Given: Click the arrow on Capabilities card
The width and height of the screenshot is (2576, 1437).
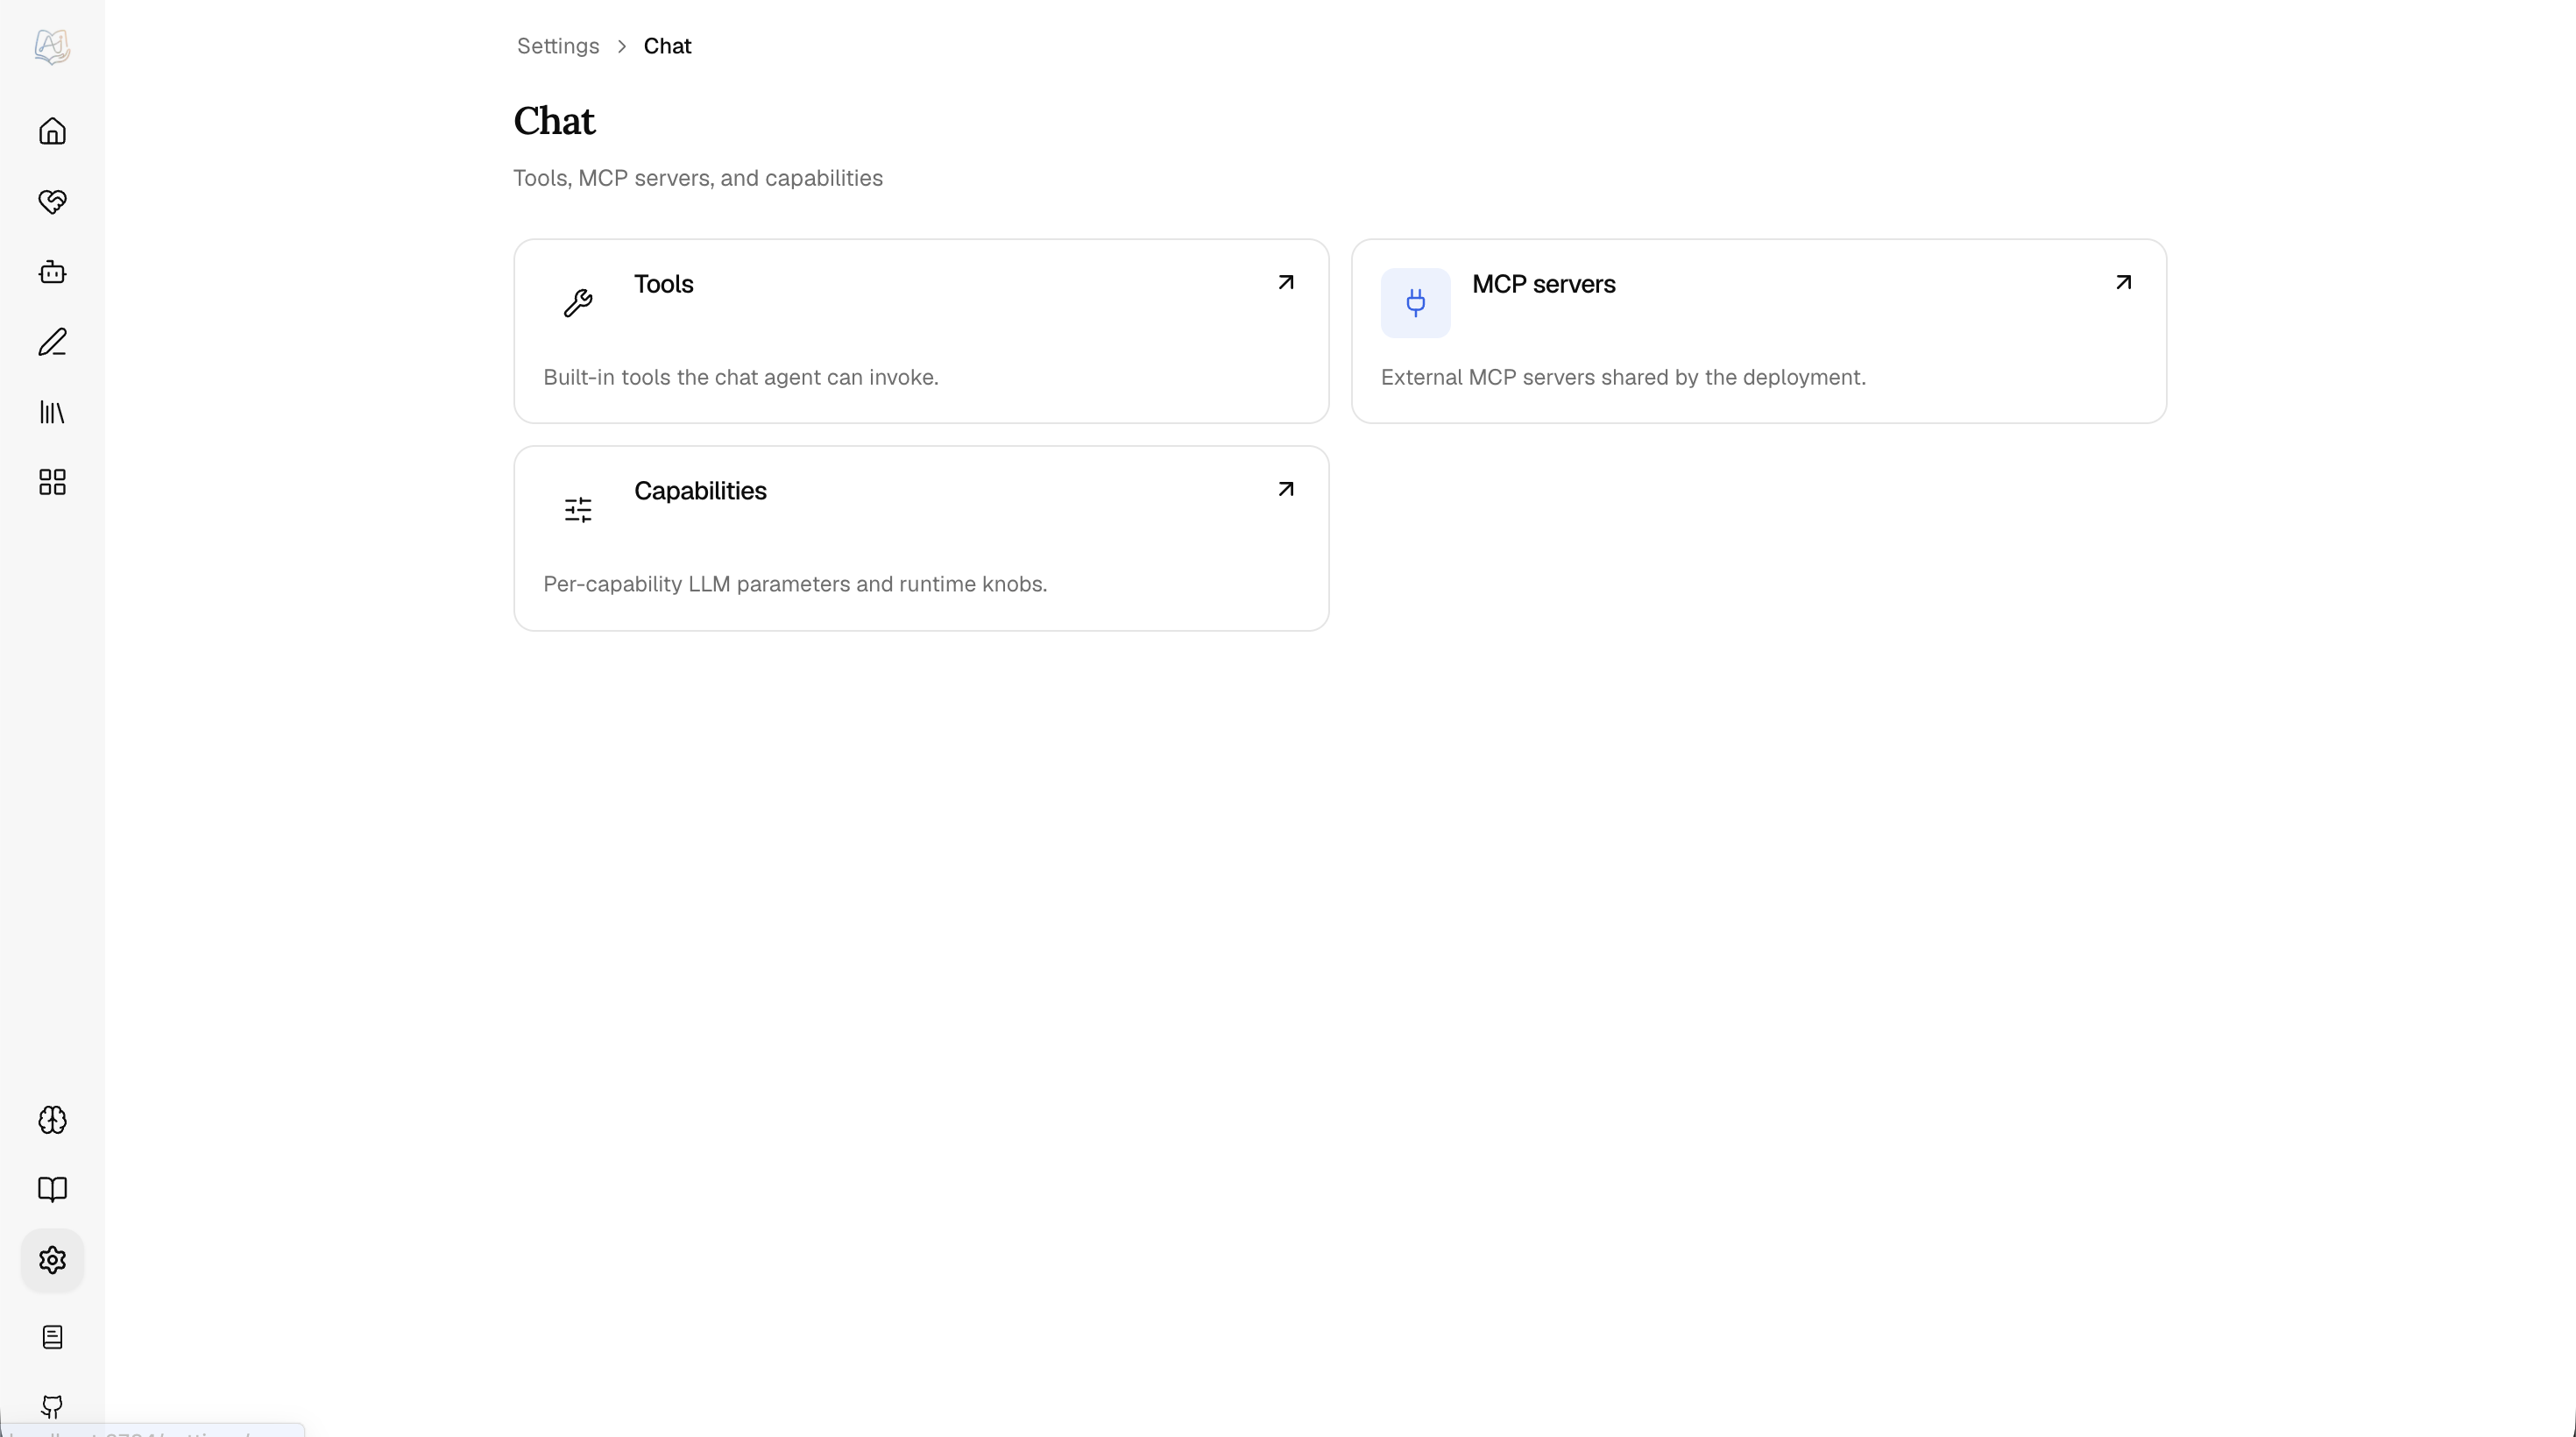Looking at the screenshot, I should coord(1286,490).
